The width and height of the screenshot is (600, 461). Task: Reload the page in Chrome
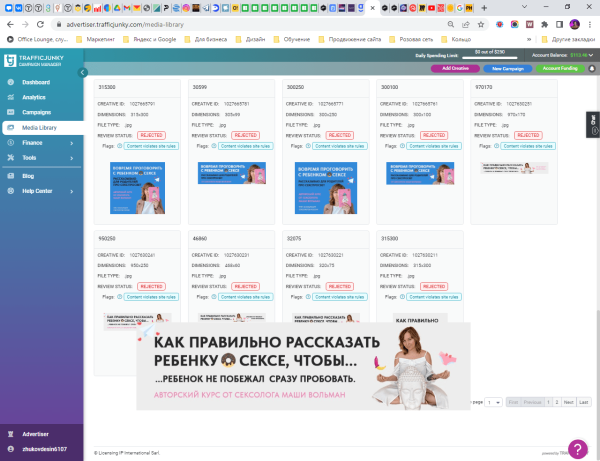(x=40, y=24)
